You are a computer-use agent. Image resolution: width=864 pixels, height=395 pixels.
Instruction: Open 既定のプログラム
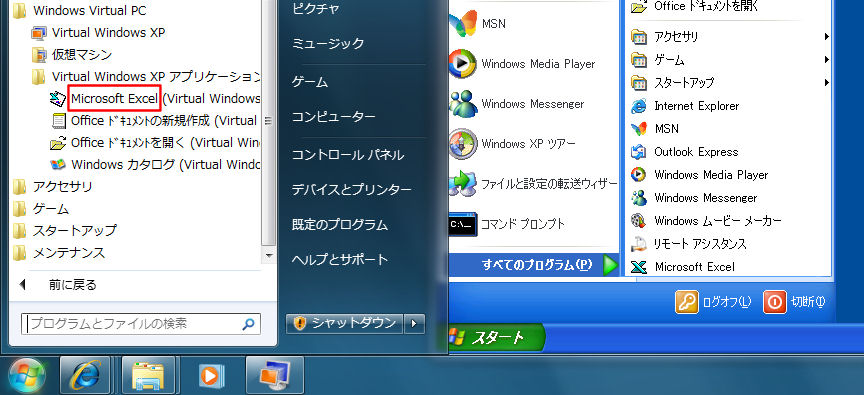(x=339, y=225)
